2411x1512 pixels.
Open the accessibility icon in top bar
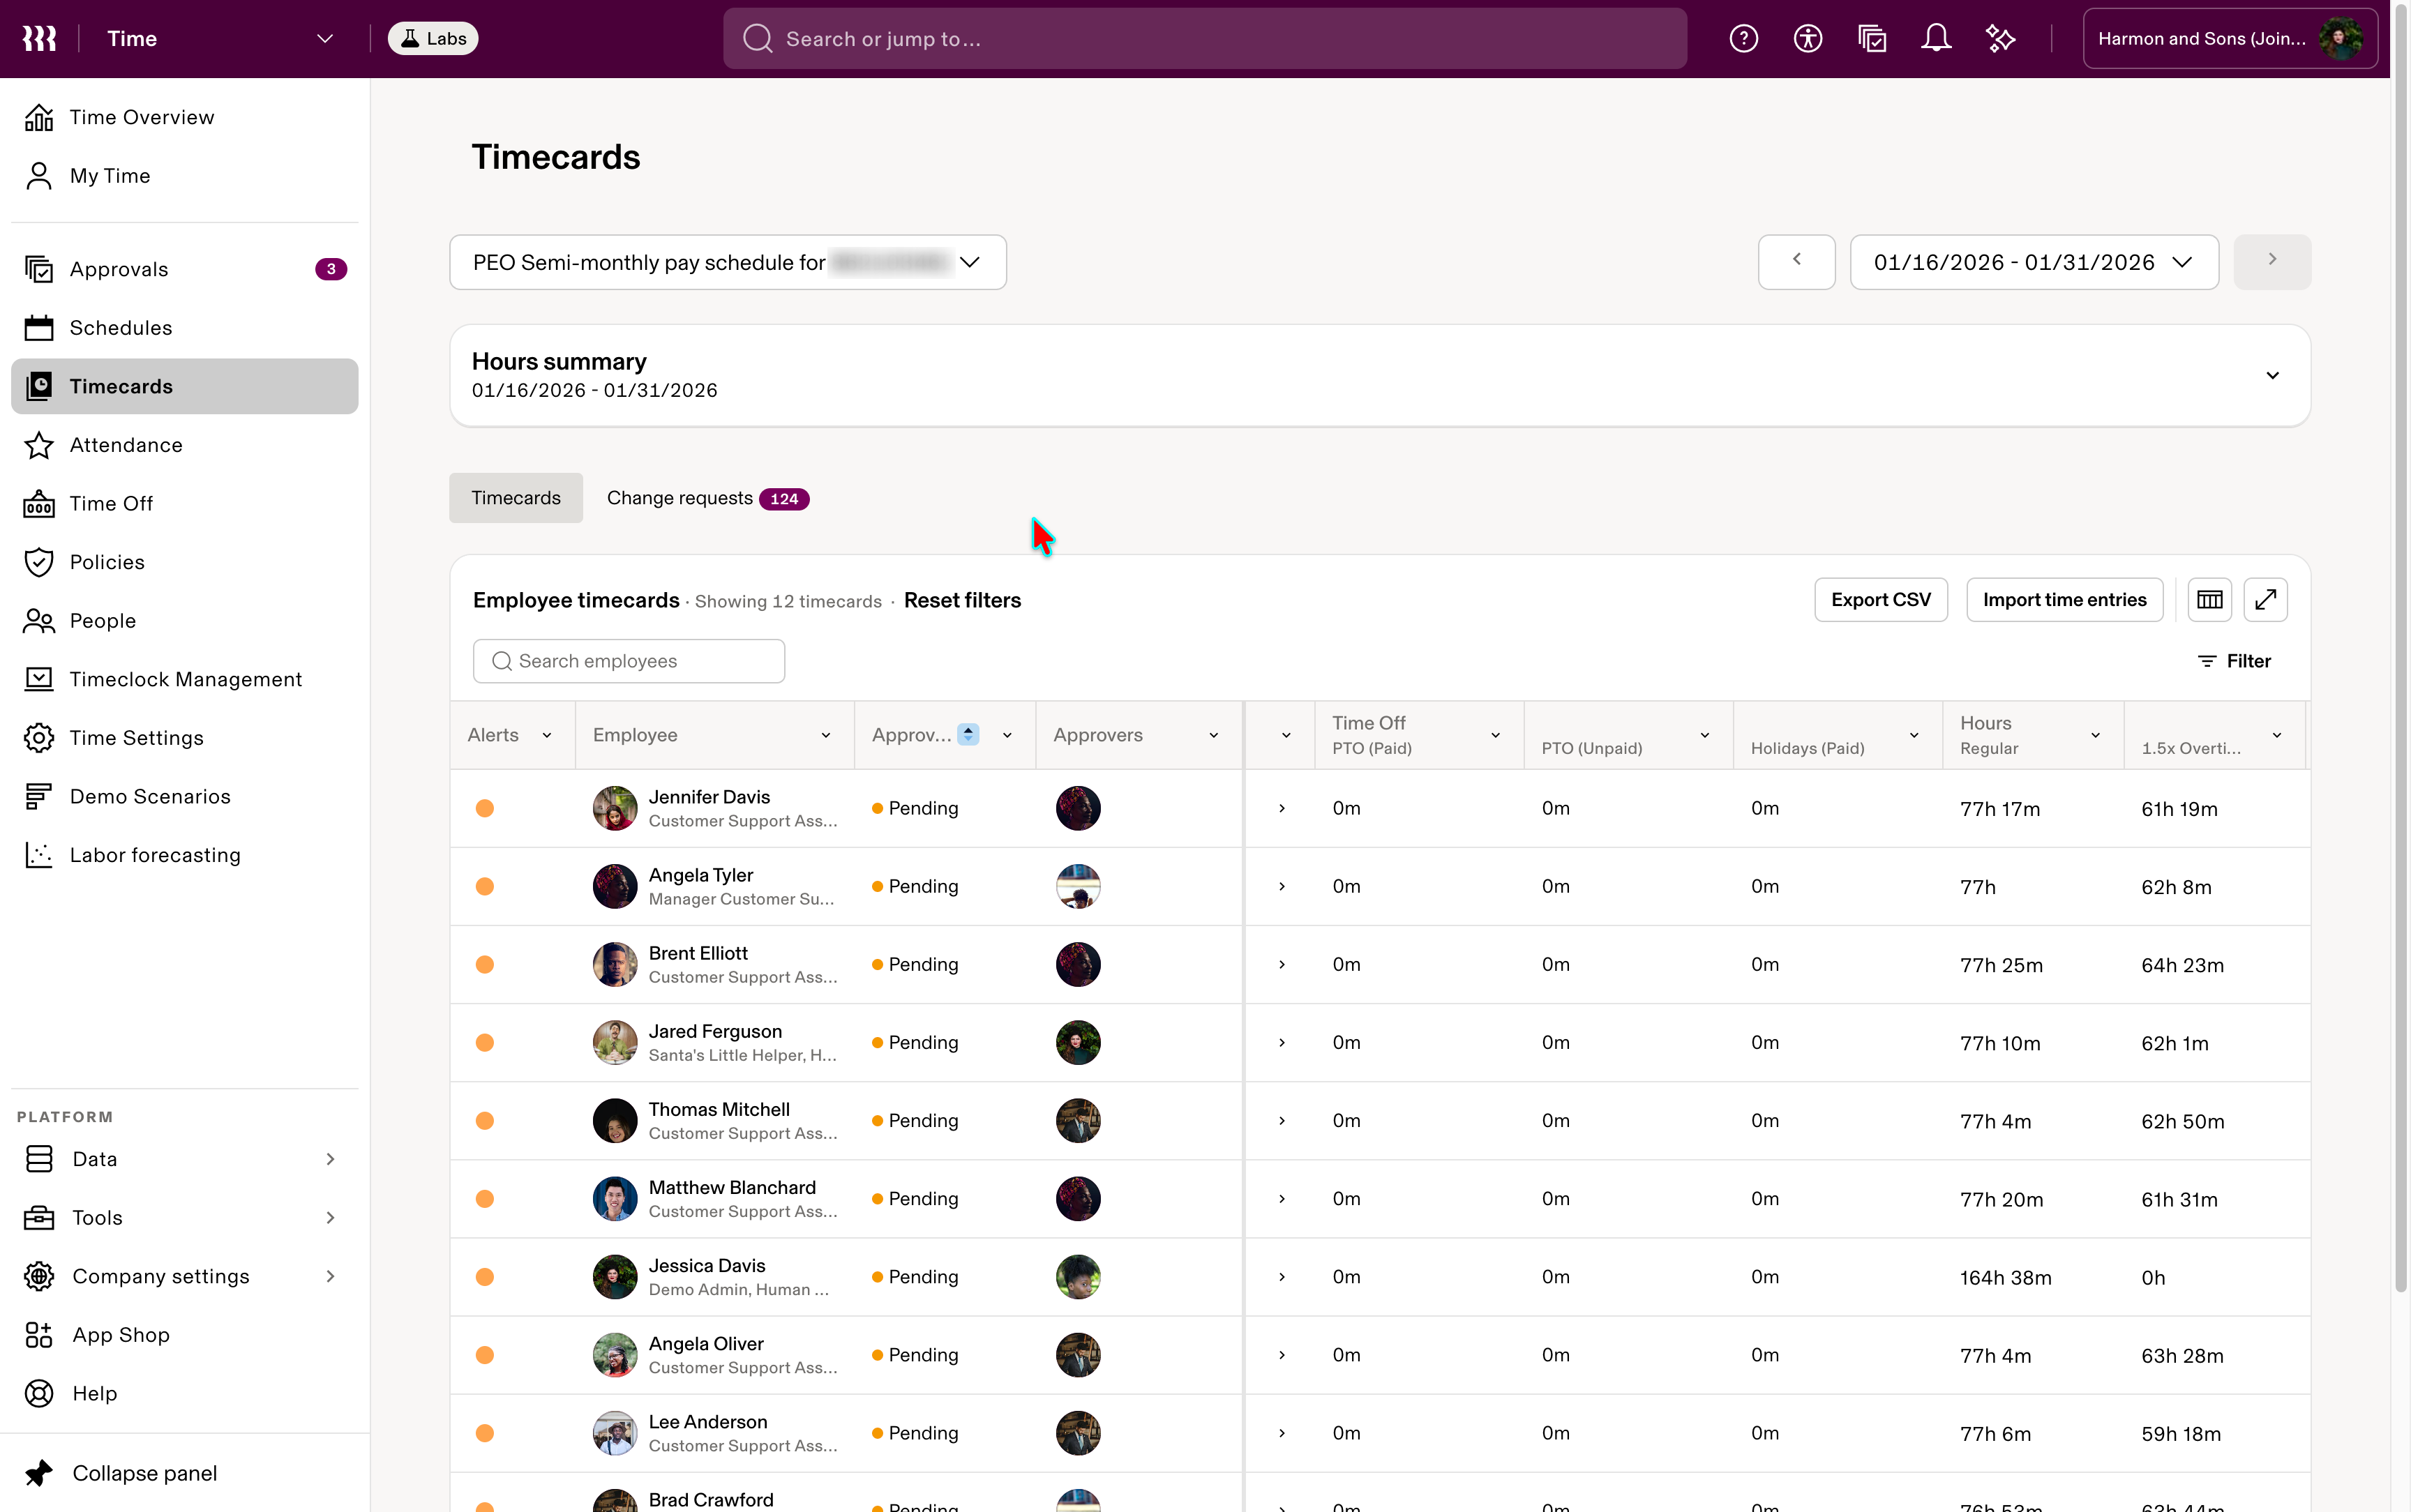pyautogui.click(x=1807, y=38)
